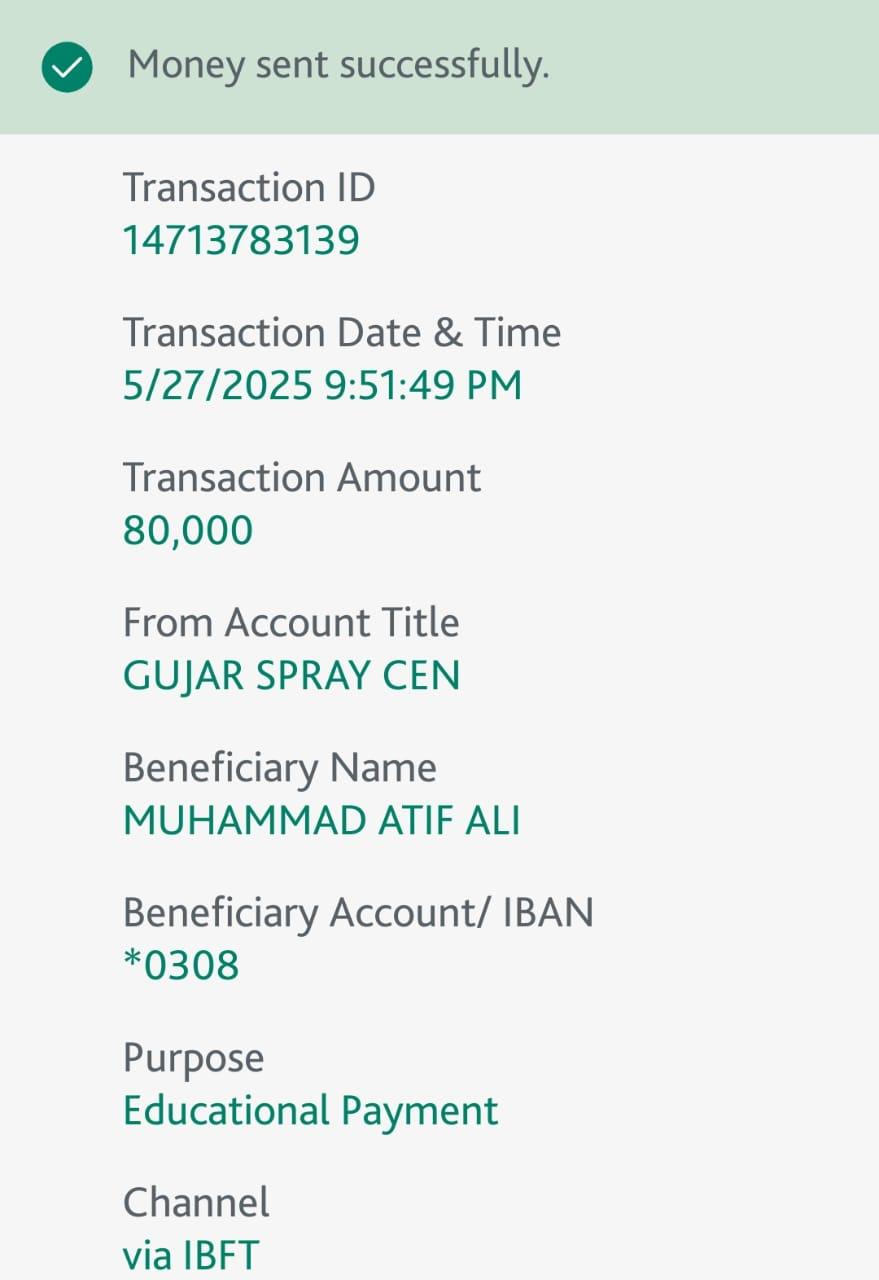Tap the "Money sent successfully." message
The image size is (879, 1280).
(x=338, y=66)
